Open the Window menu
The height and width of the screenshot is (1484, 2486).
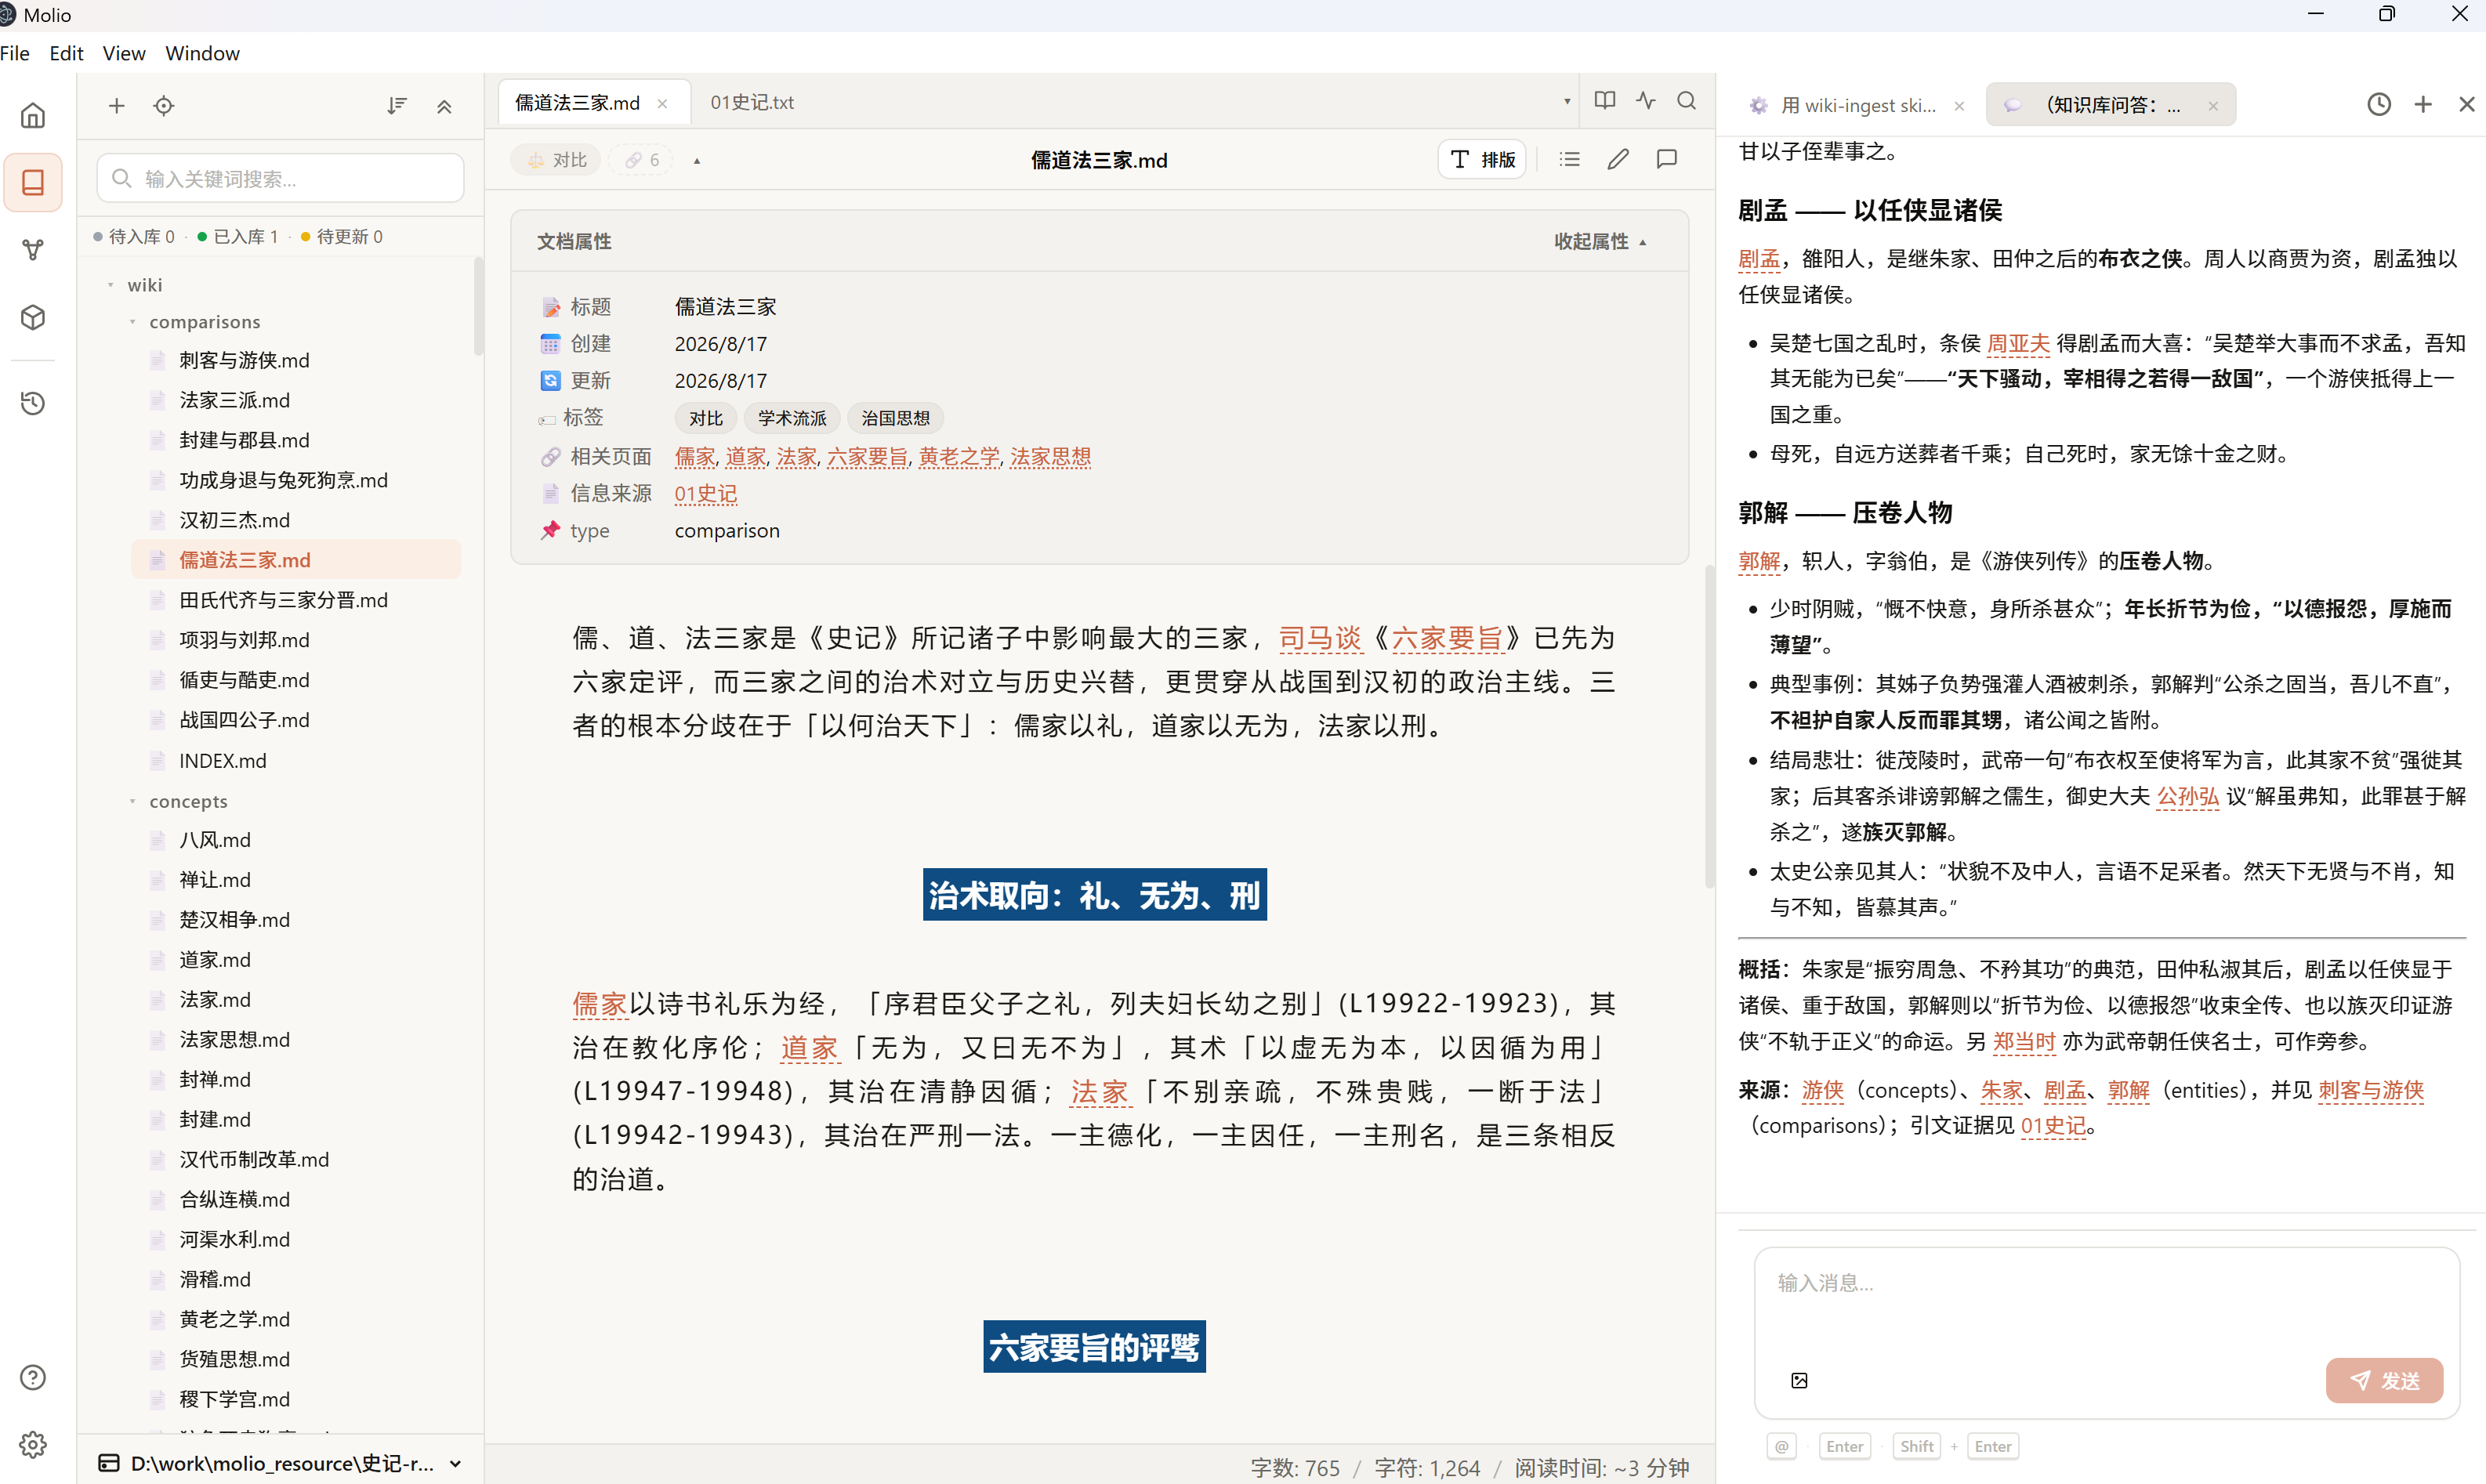point(202,53)
